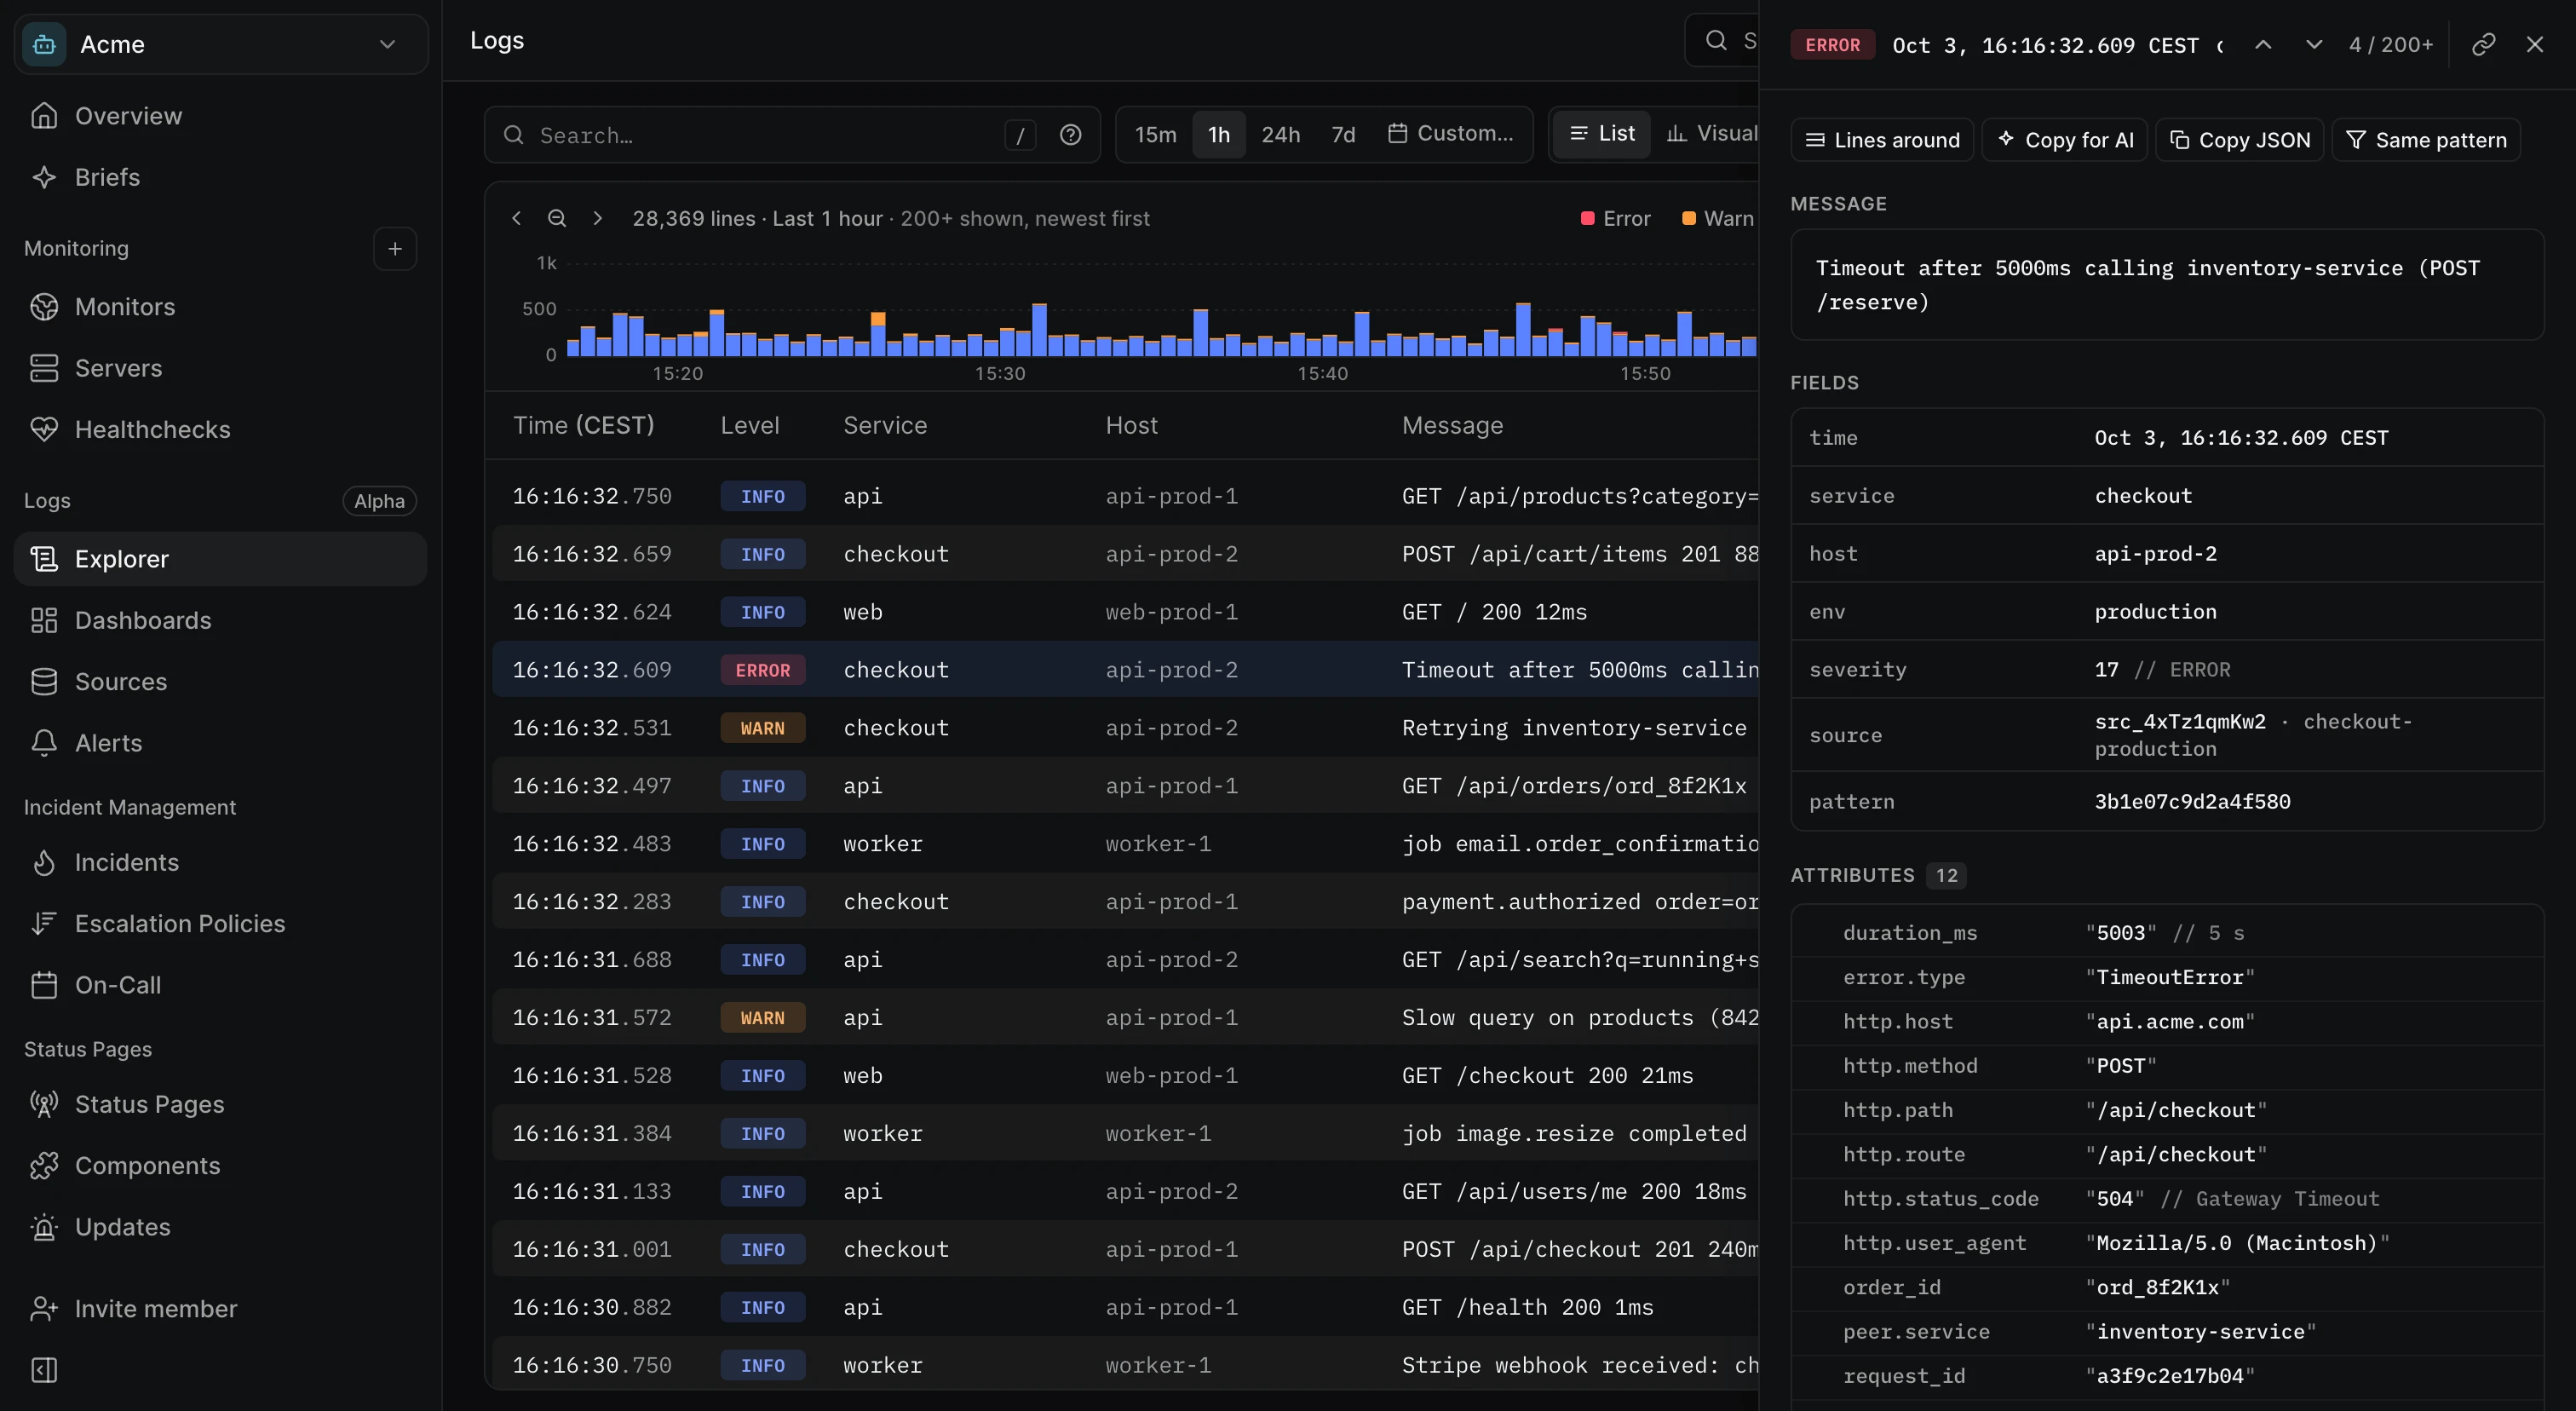Select the log row at 16:16:31.572
The width and height of the screenshot is (2576, 1411).
pos(1125,1018)
